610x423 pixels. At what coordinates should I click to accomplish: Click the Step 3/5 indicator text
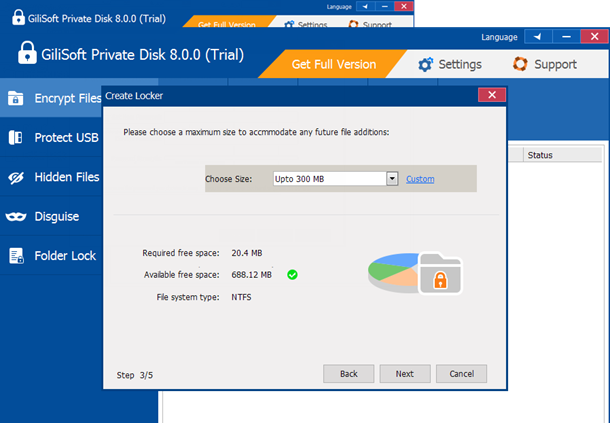(x=135, y=375)
